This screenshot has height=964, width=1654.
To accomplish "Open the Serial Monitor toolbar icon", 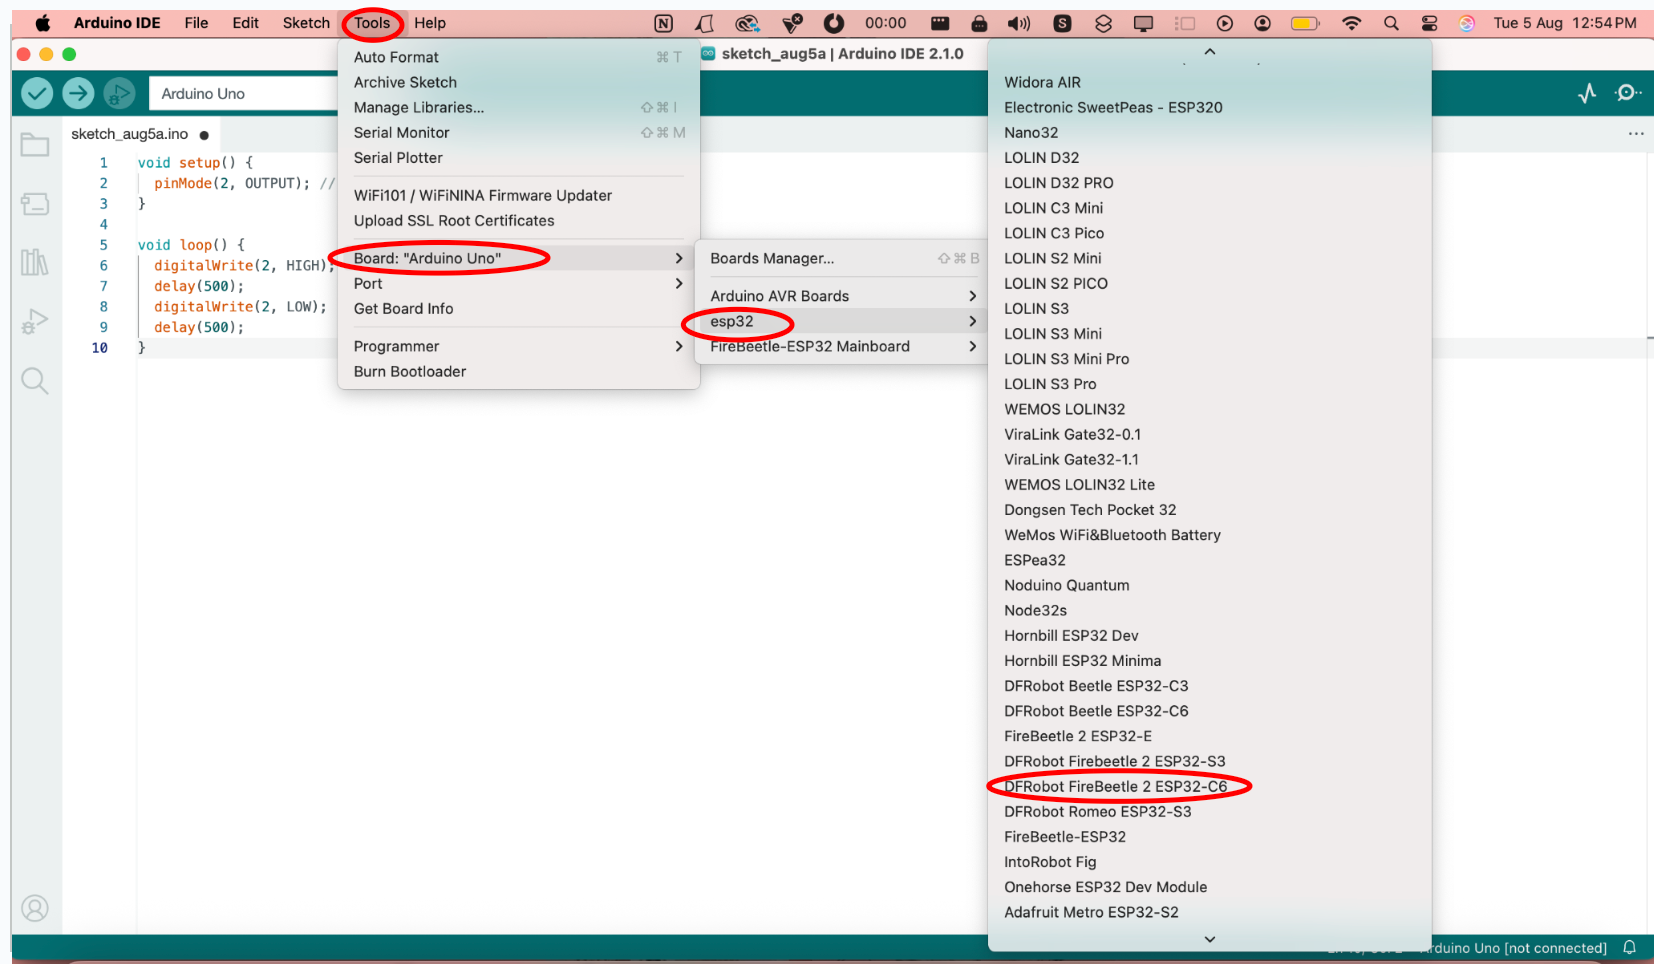I will coord(1628,93).
